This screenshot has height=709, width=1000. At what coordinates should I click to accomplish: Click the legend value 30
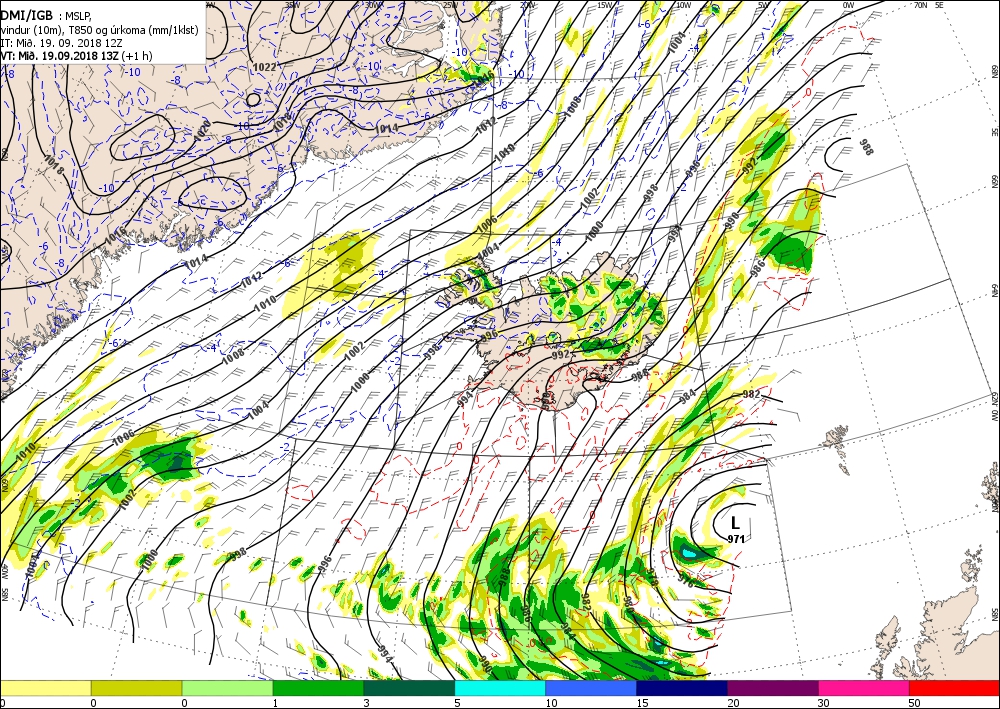[x=823, y=703]
